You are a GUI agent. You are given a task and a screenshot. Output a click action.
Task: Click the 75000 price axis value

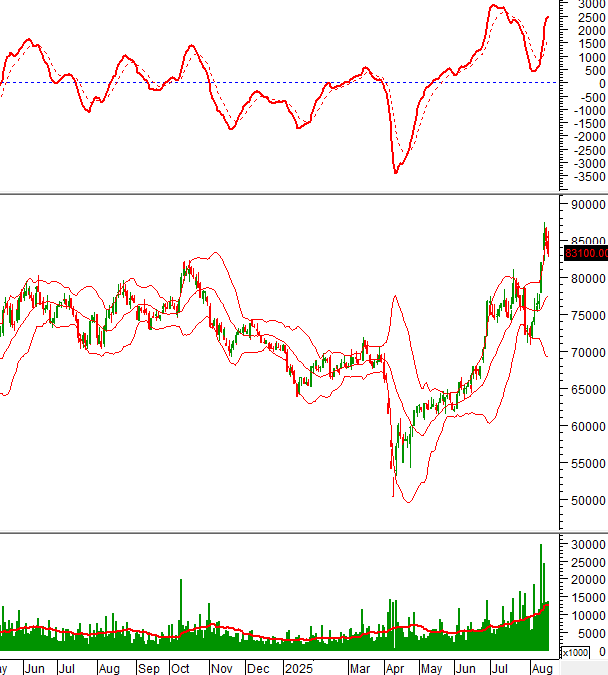(x=589, y=316)
